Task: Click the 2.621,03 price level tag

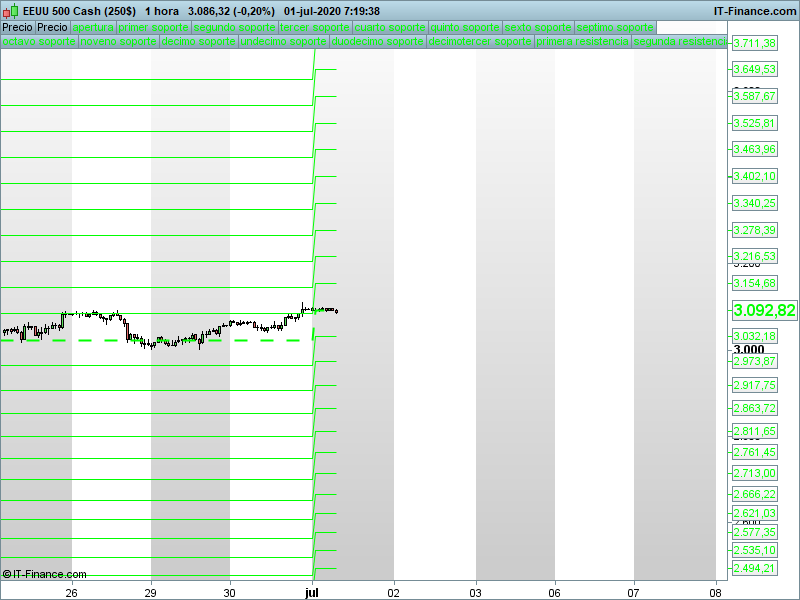Action: 755,513
